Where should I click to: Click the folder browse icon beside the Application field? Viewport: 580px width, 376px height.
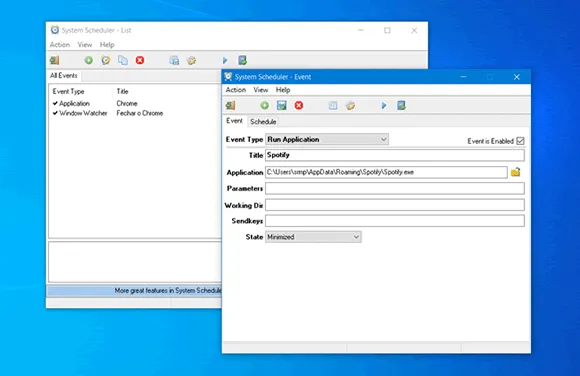point(516,172)
